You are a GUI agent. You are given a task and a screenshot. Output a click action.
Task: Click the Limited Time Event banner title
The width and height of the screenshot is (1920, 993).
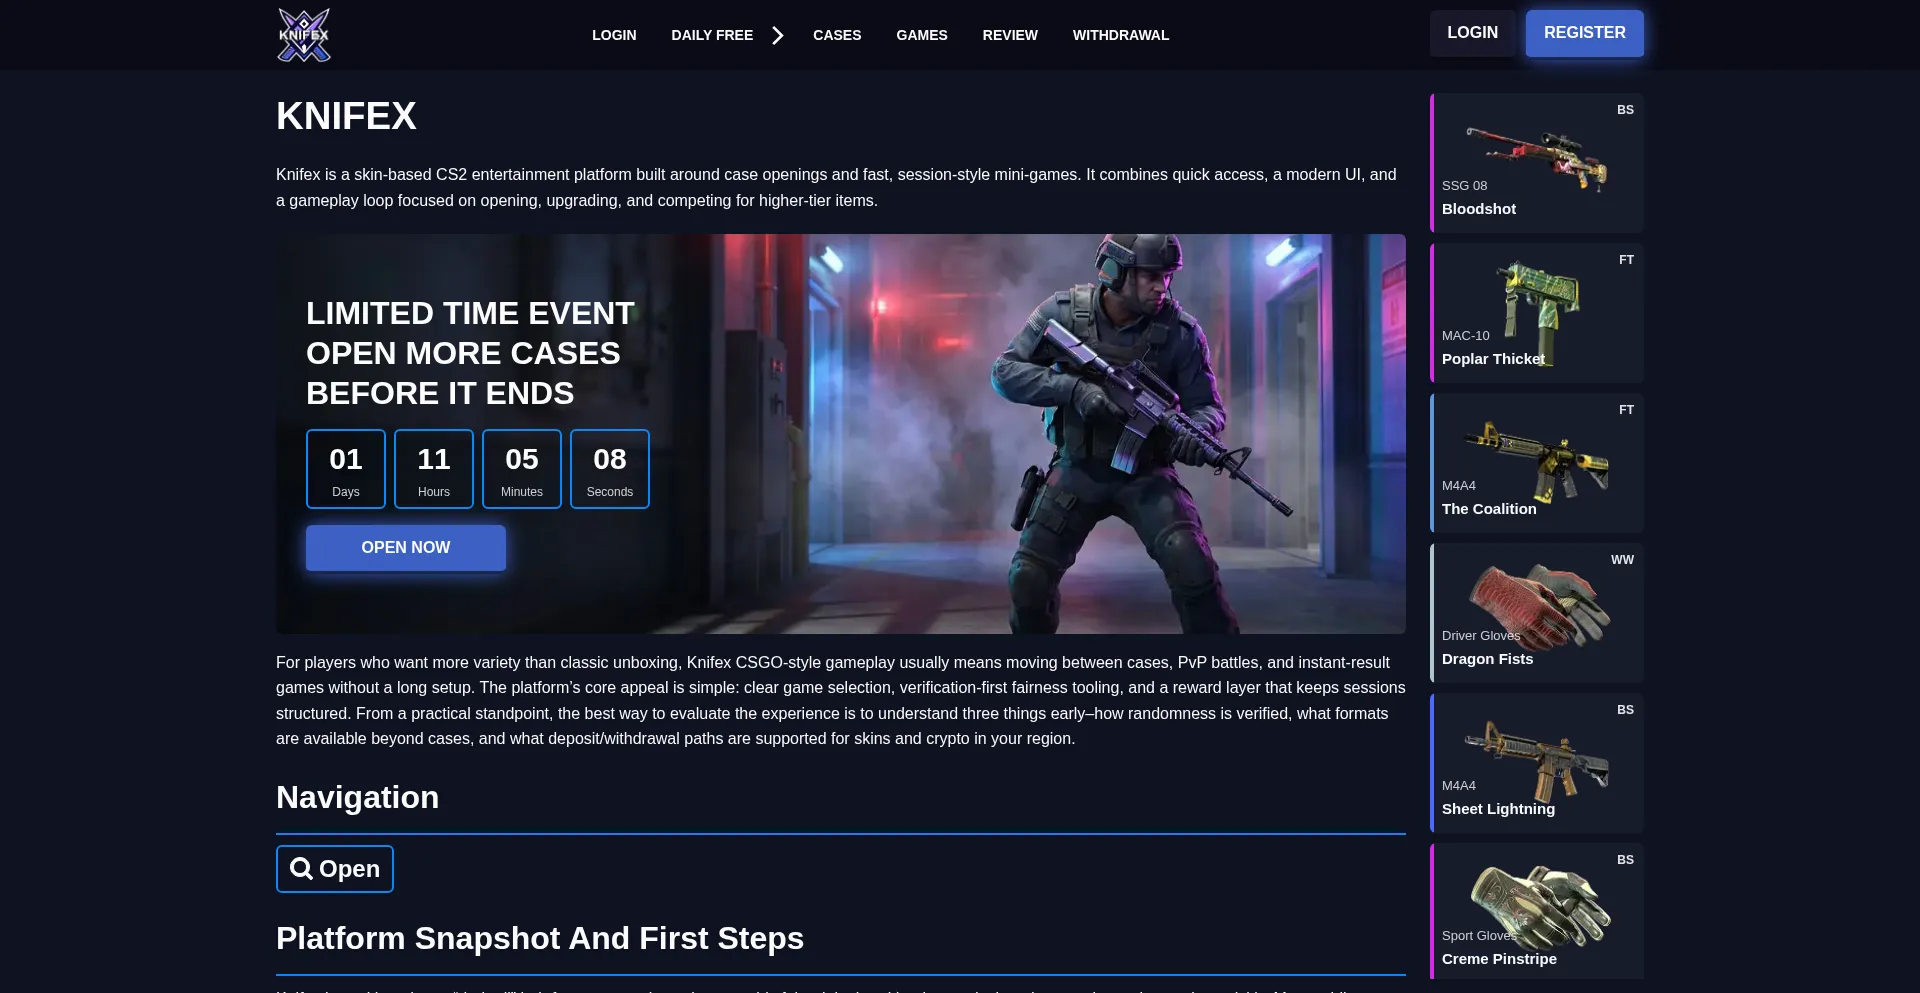point(470,353)
